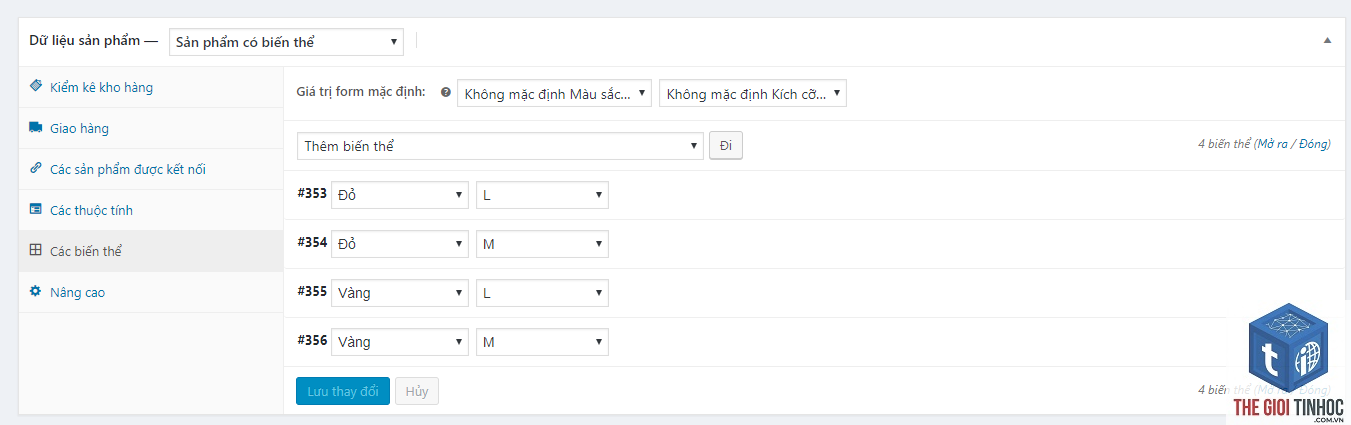Open the Không mặc định Kích cỡ dropdown
The height and width of the screenshot is (425, 1351).
click(x=753, y=94)
